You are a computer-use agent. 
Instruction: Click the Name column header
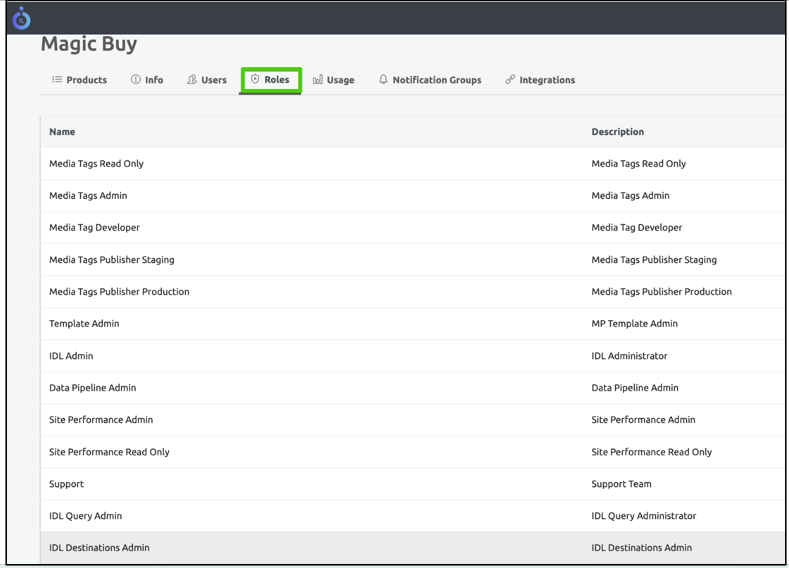(62, 132)
